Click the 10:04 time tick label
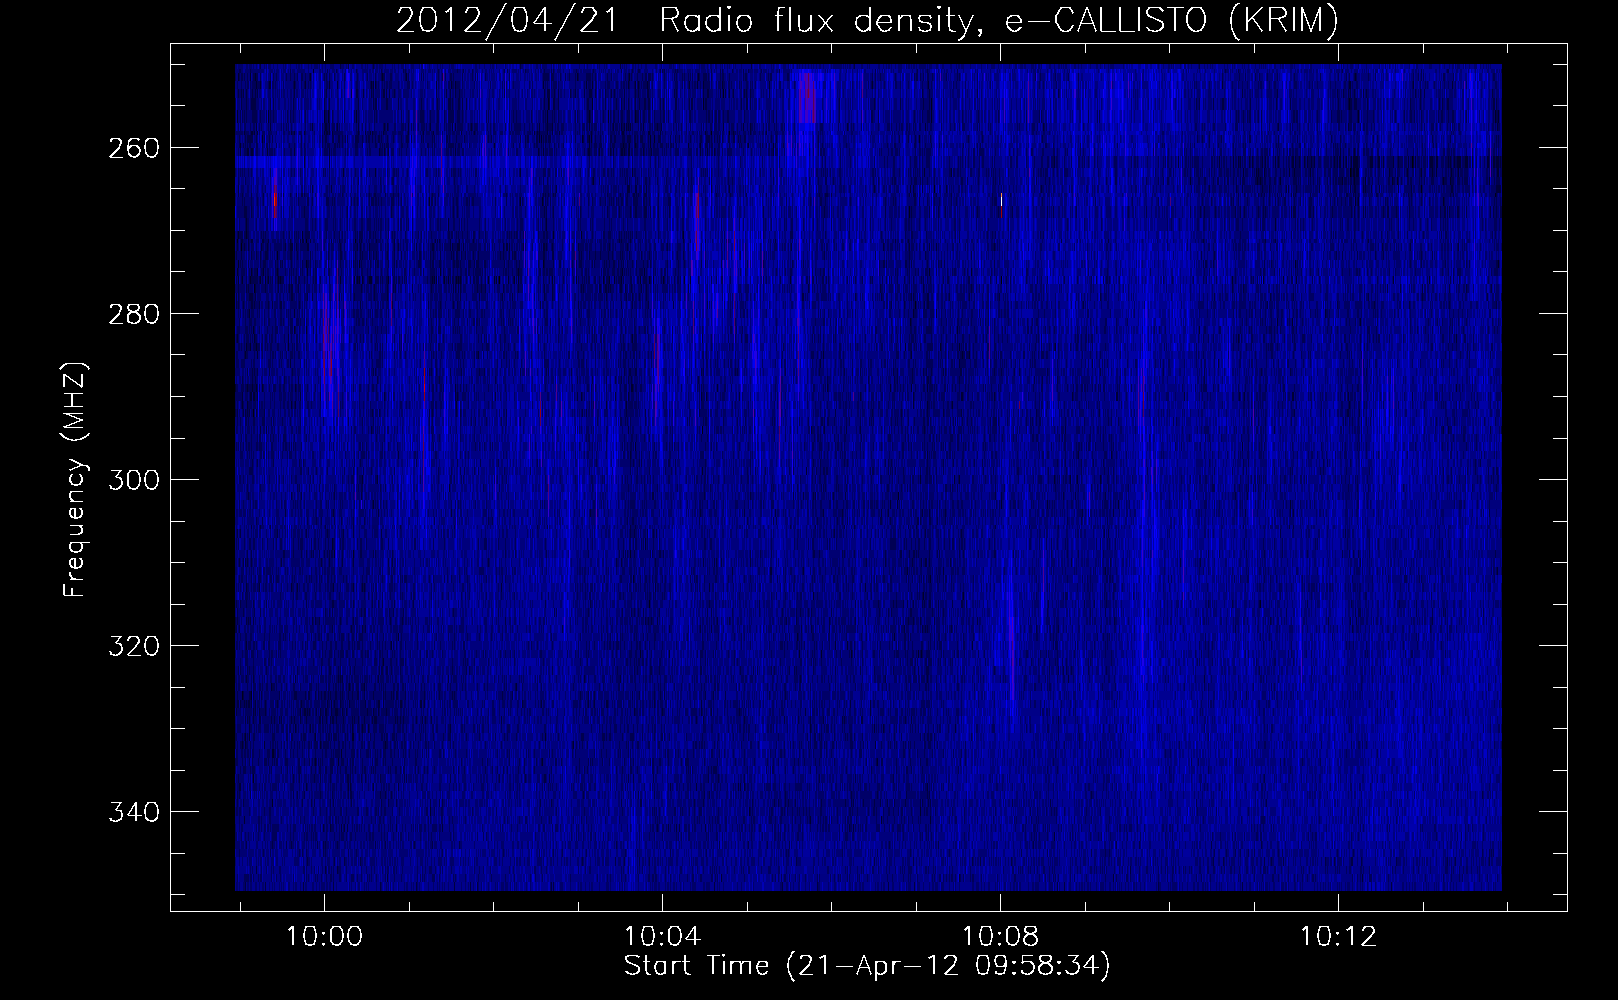This screenshot has width=1618, height=1000. (662, 937)
